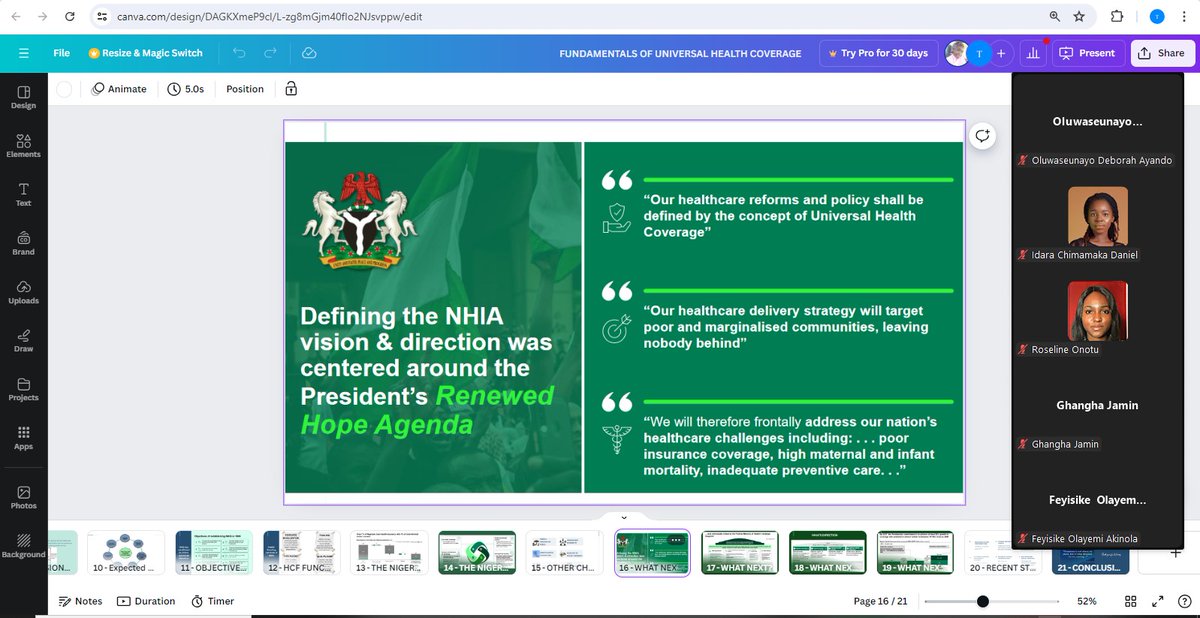1200x618 pixels.
Task: Select slide thumbnail 14 - The Niger
Action: point(477,552)
